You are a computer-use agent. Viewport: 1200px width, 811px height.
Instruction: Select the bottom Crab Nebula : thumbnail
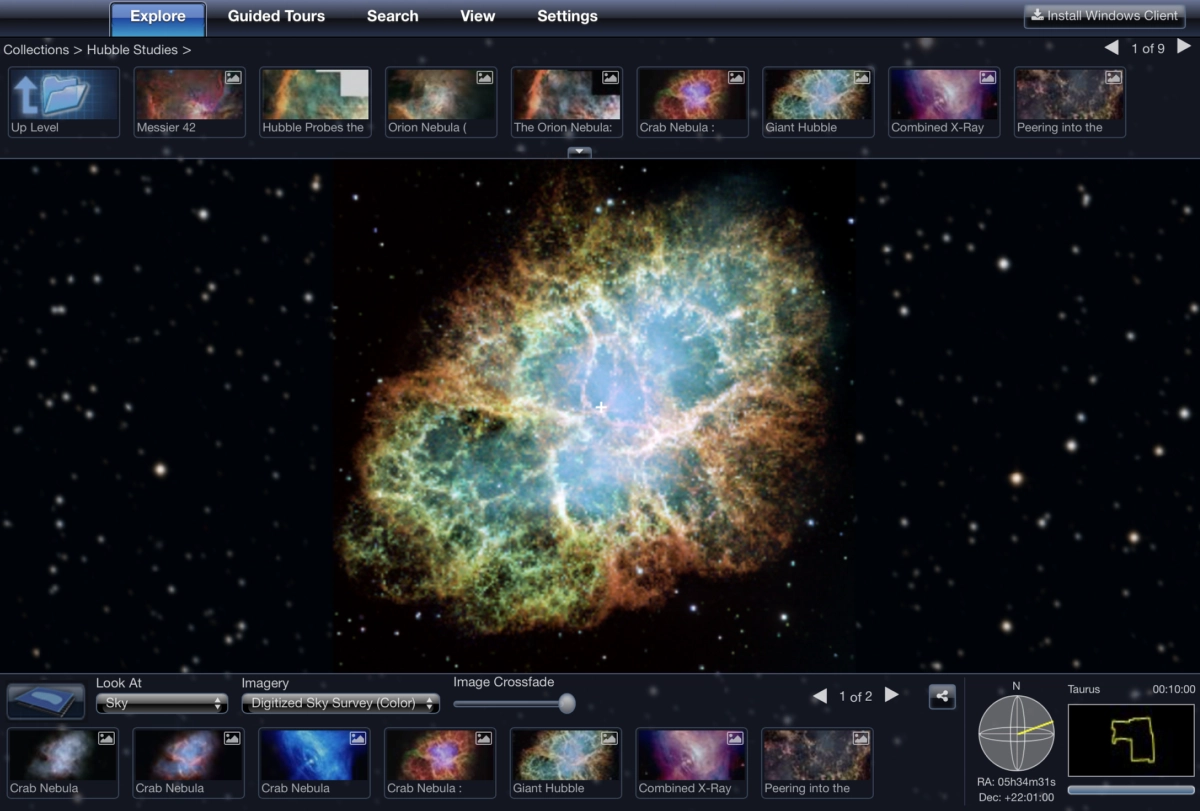point(441,762)
